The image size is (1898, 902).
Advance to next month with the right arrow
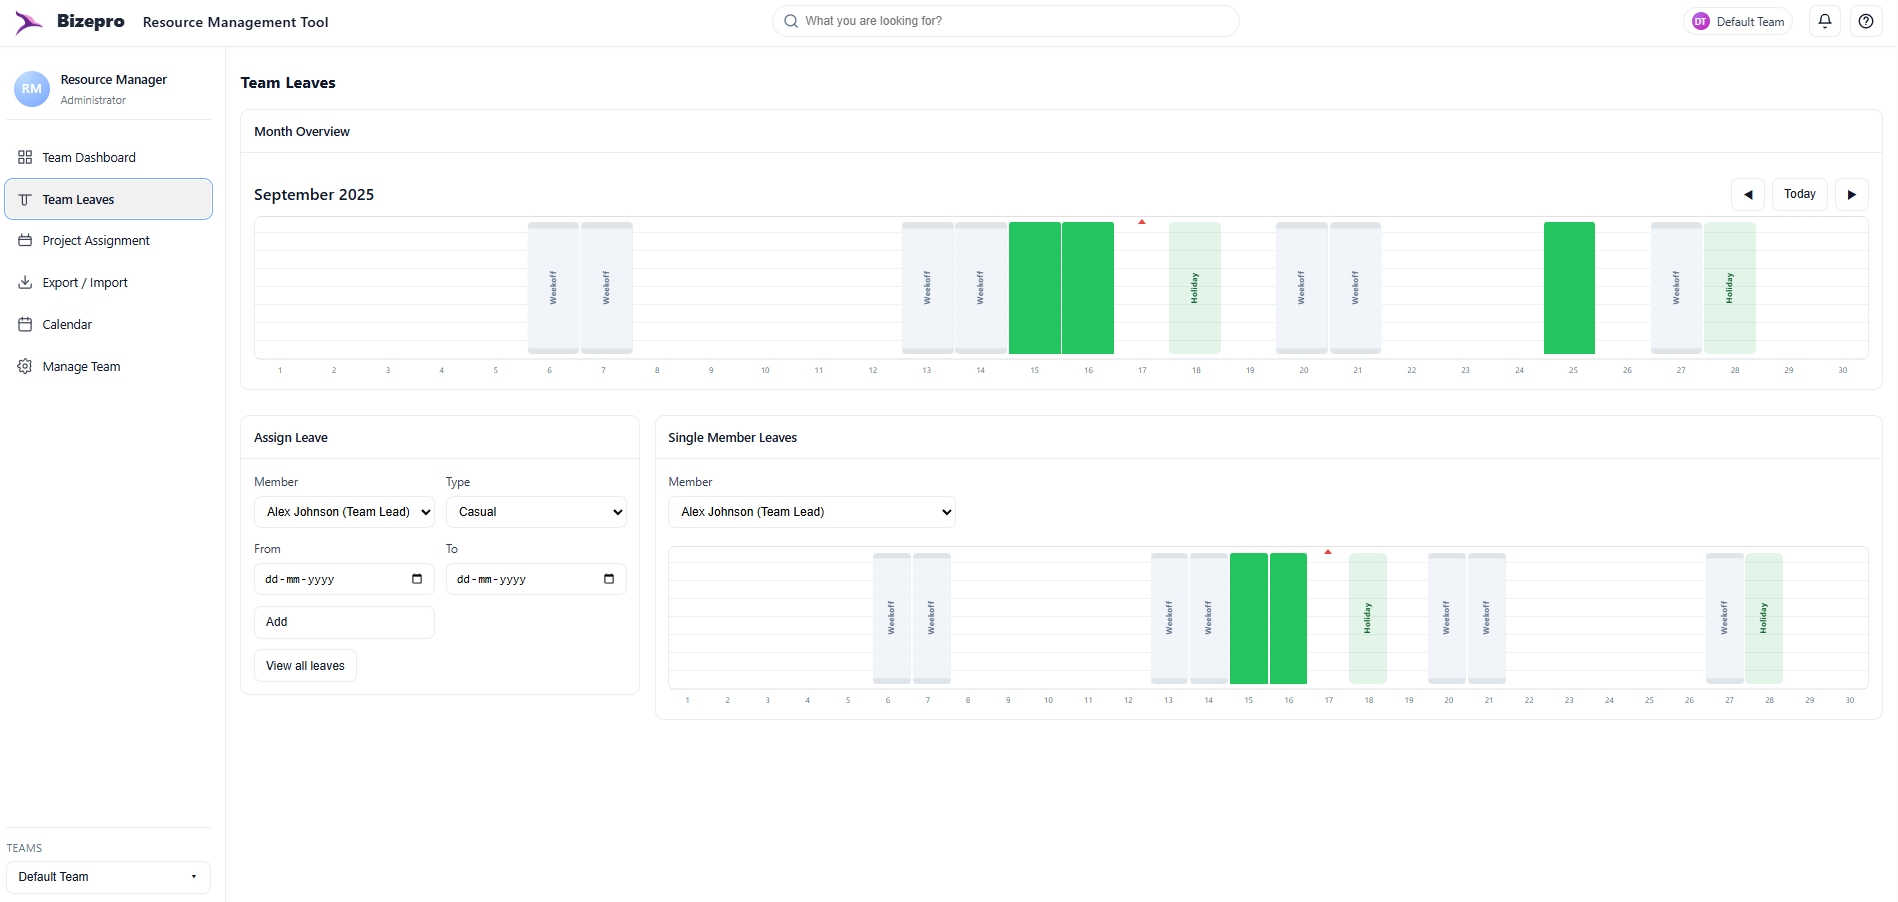(1852, 194)
